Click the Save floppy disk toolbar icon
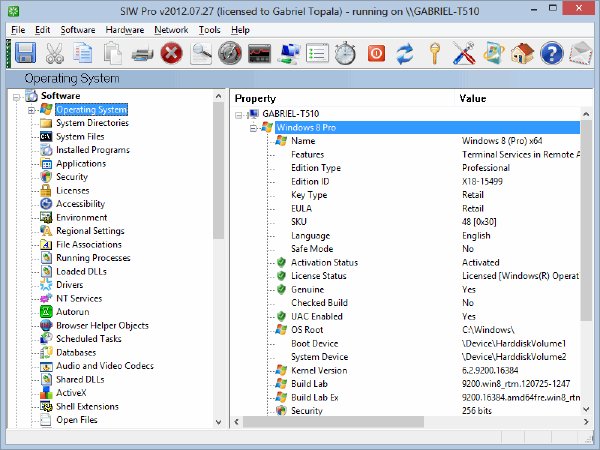Image resolution: width=600 pixels, height=450 pixels. tap(26, 53)
